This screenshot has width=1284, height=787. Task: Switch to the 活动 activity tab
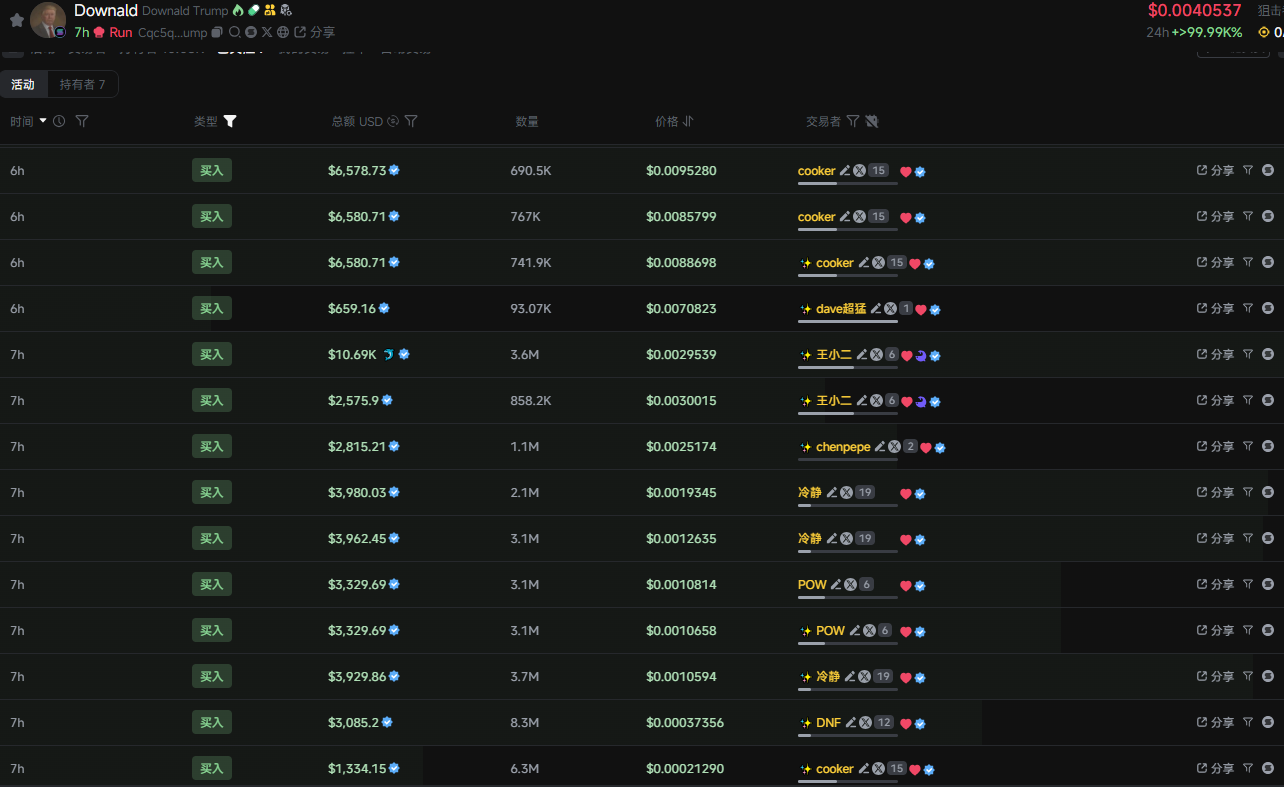coord(23,85)
